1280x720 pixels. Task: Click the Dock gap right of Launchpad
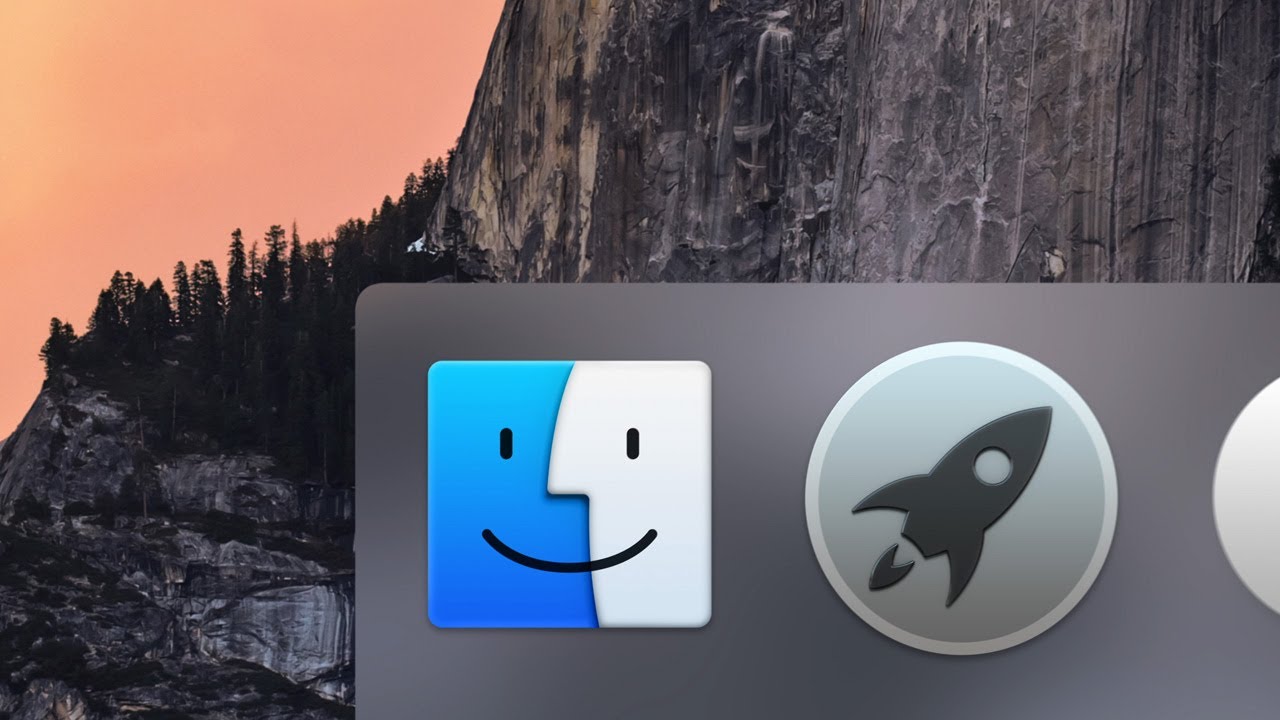point(1164,497)
